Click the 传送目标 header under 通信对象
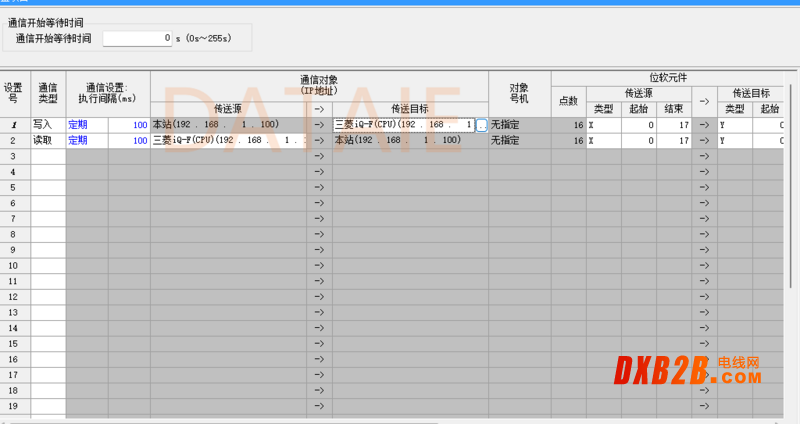Screen dimensions: 800x424 point(410,109)
